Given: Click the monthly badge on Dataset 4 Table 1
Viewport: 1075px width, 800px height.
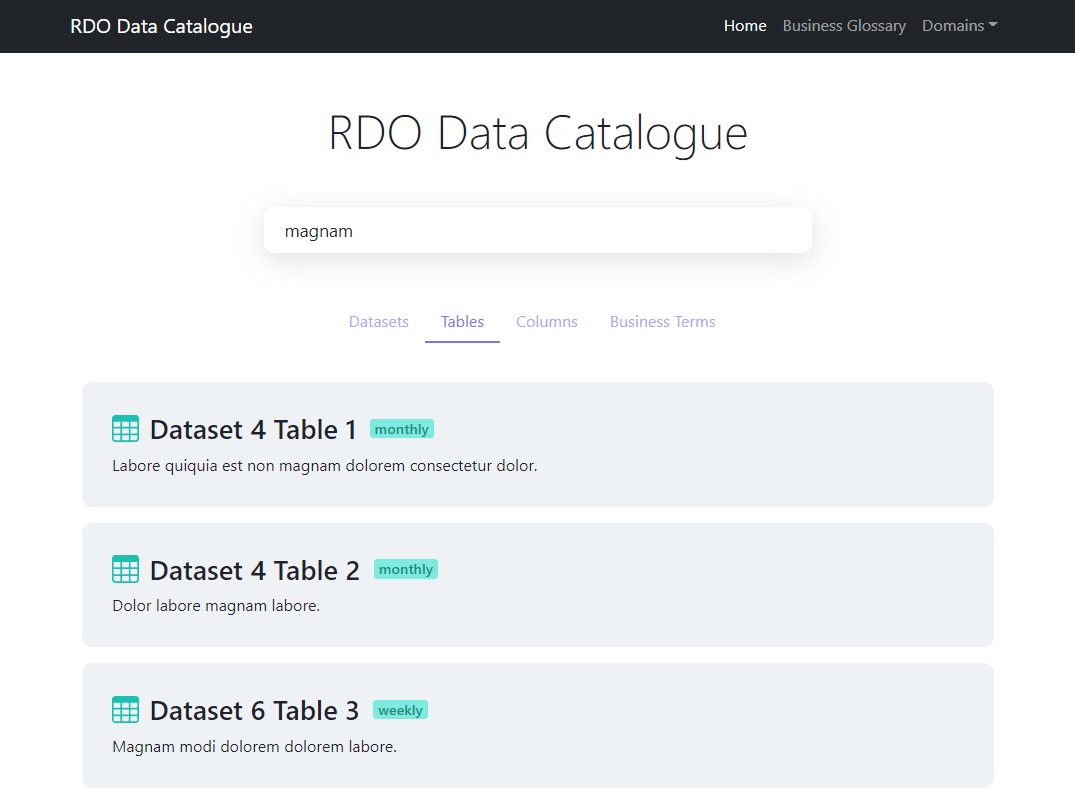Looking at the screenshot, I should (x=402, y=429).
